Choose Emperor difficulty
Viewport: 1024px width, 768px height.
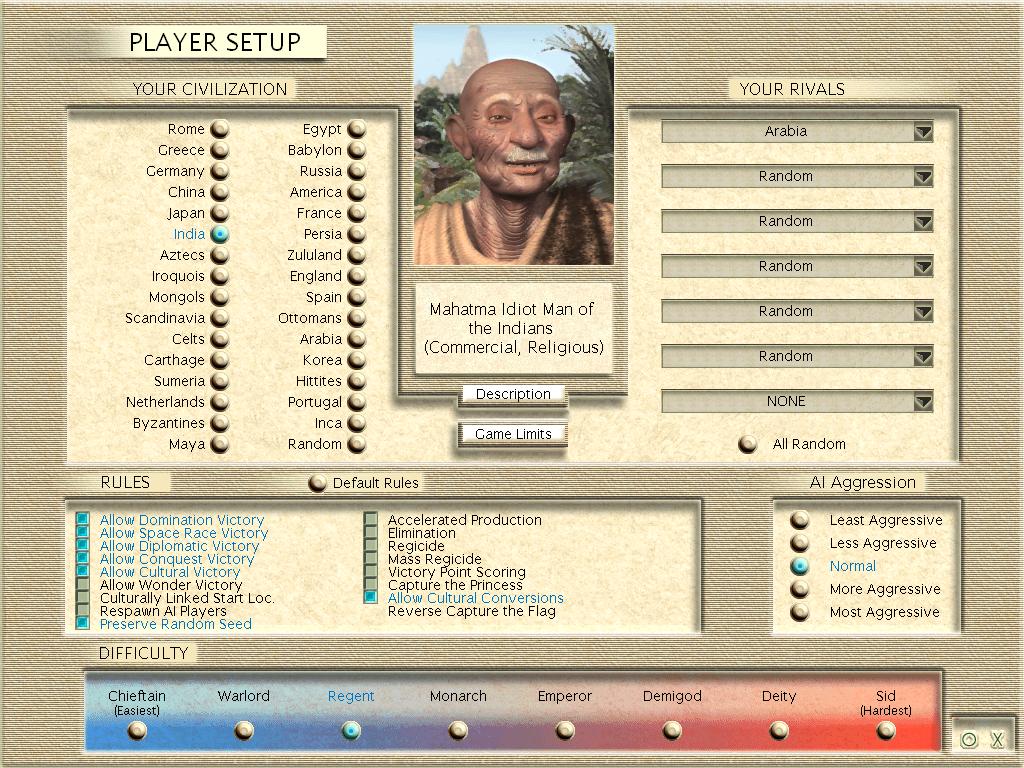pyautogui.click(x=566, y=730)
